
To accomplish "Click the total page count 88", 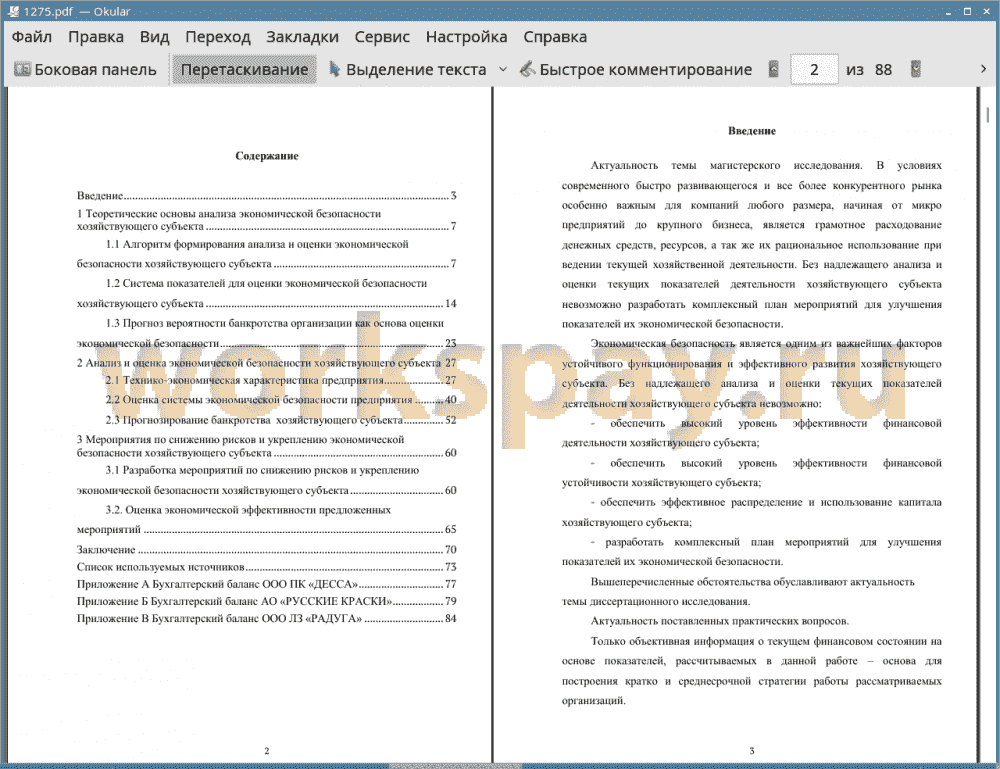I will click(883, 70).
